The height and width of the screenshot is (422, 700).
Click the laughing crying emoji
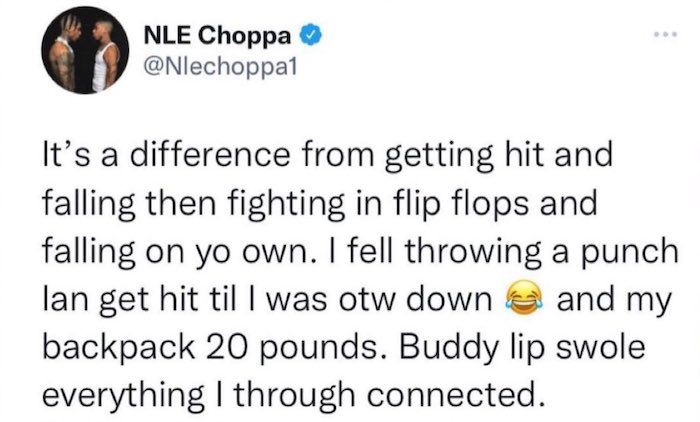coord(524,298)
